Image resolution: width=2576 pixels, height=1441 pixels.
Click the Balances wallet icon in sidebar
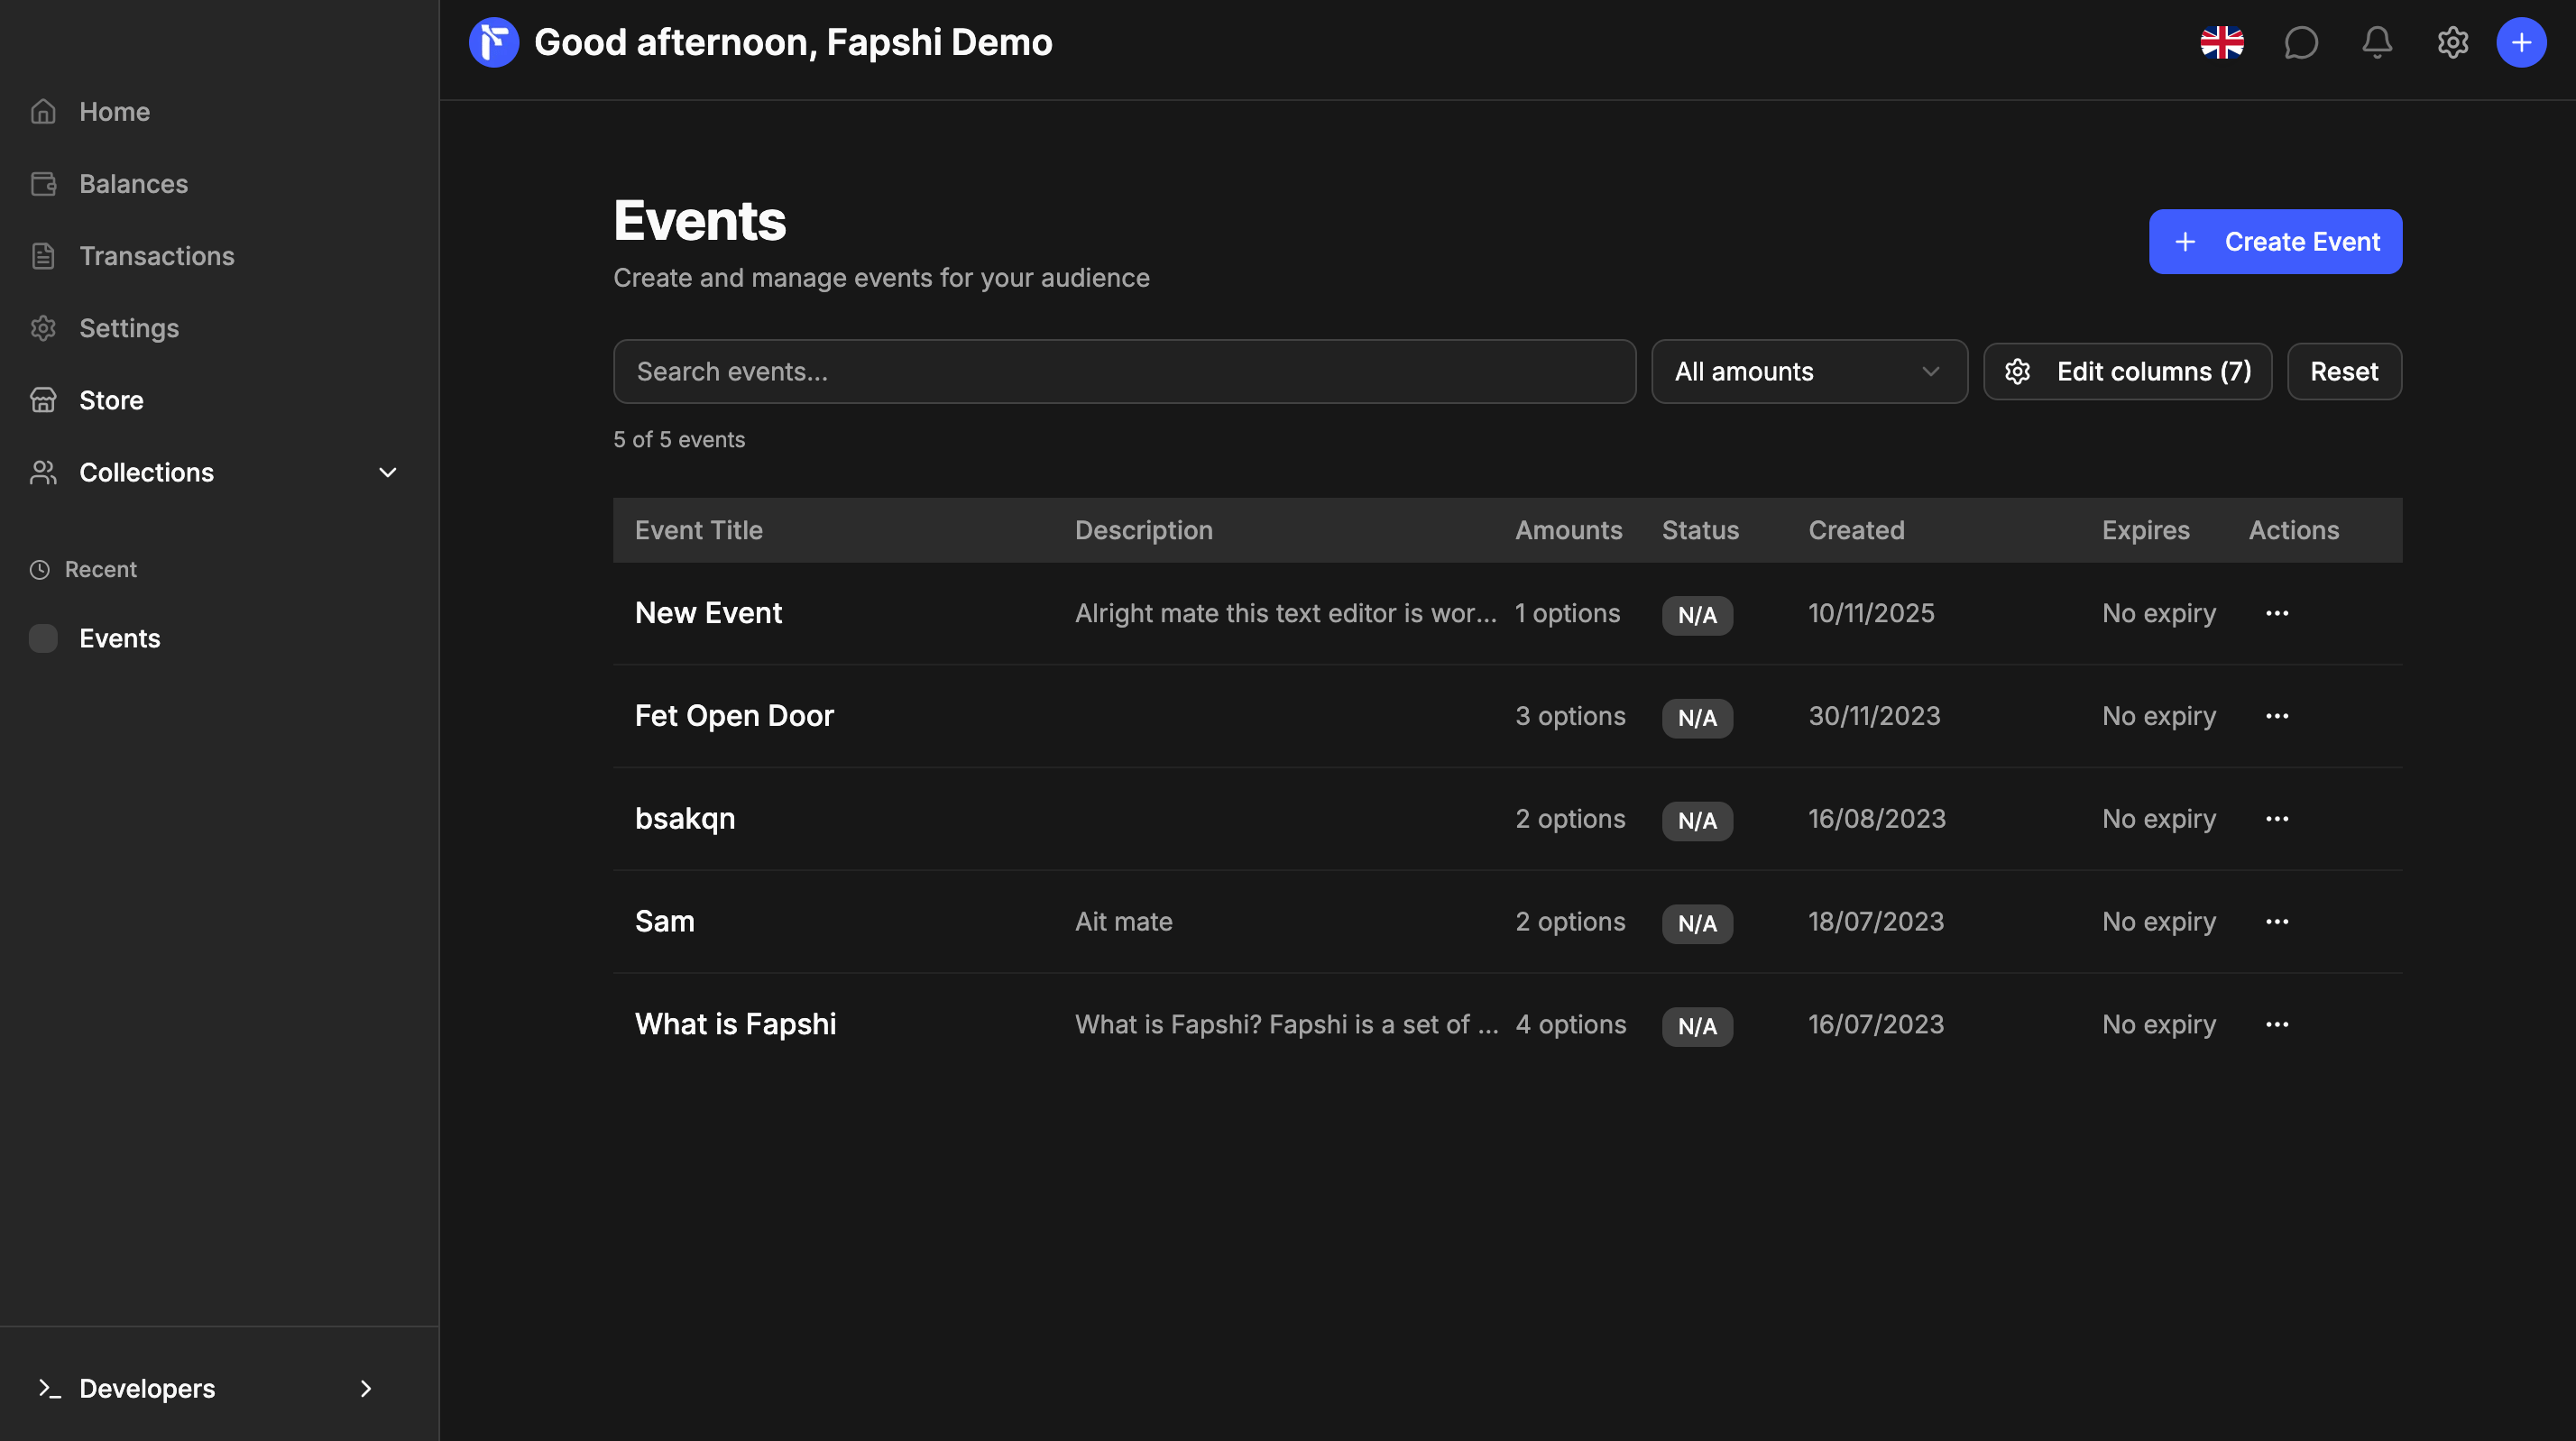[x=43, y=183]
